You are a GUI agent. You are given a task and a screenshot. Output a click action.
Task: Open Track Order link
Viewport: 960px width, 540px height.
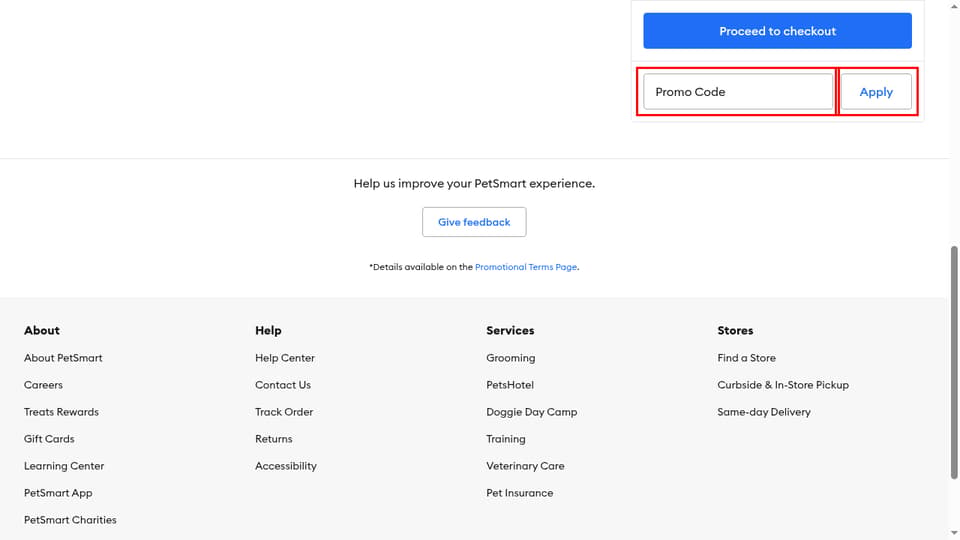coord(284,411)
